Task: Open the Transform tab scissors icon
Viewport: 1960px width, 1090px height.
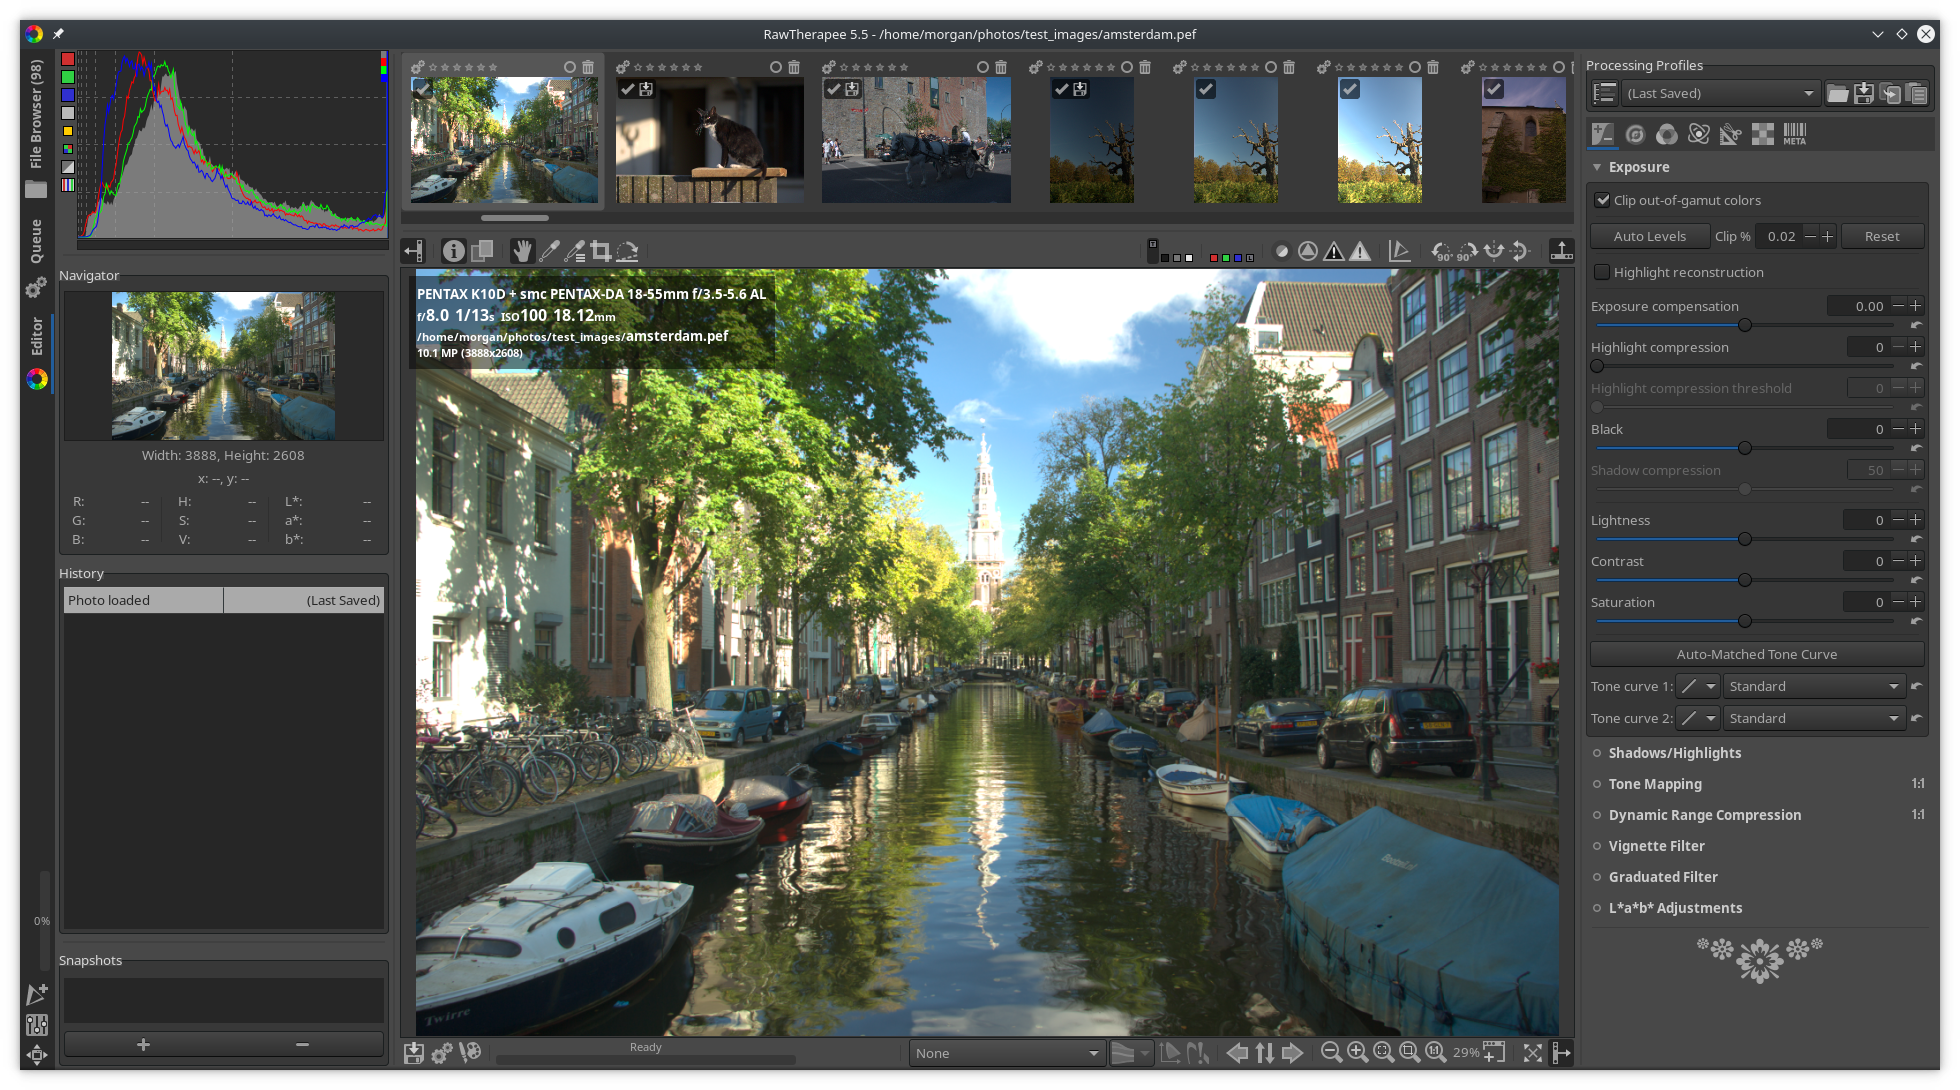Action: pyautogui.click(x=1730, y=134)
